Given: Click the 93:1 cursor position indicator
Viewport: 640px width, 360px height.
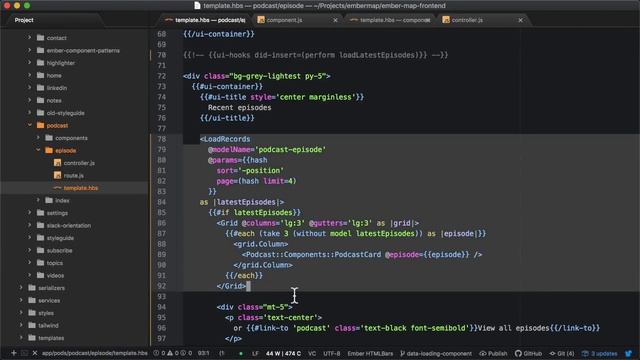Looking at the screenshot, I should tap(203, 353).
